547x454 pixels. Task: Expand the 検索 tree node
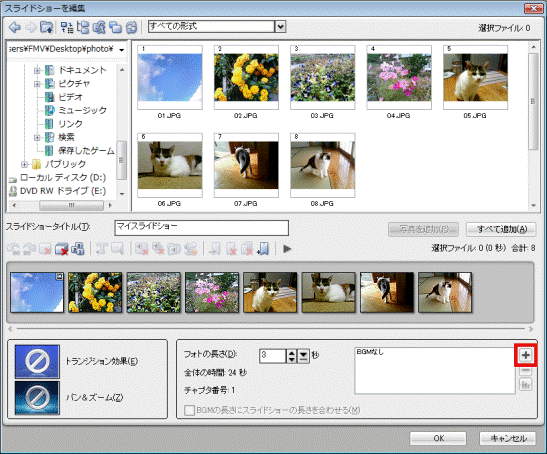click(x=37, y=137)
